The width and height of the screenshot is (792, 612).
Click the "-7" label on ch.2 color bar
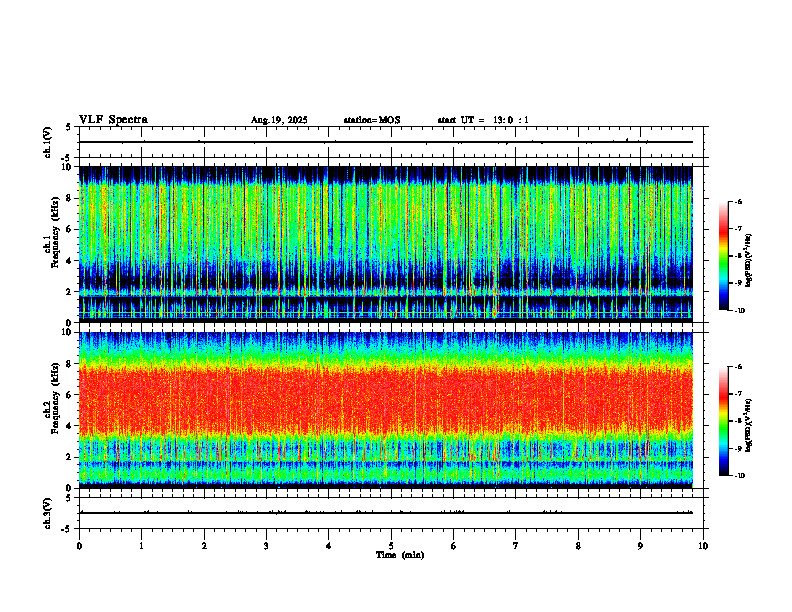click(x=738, y=393)
